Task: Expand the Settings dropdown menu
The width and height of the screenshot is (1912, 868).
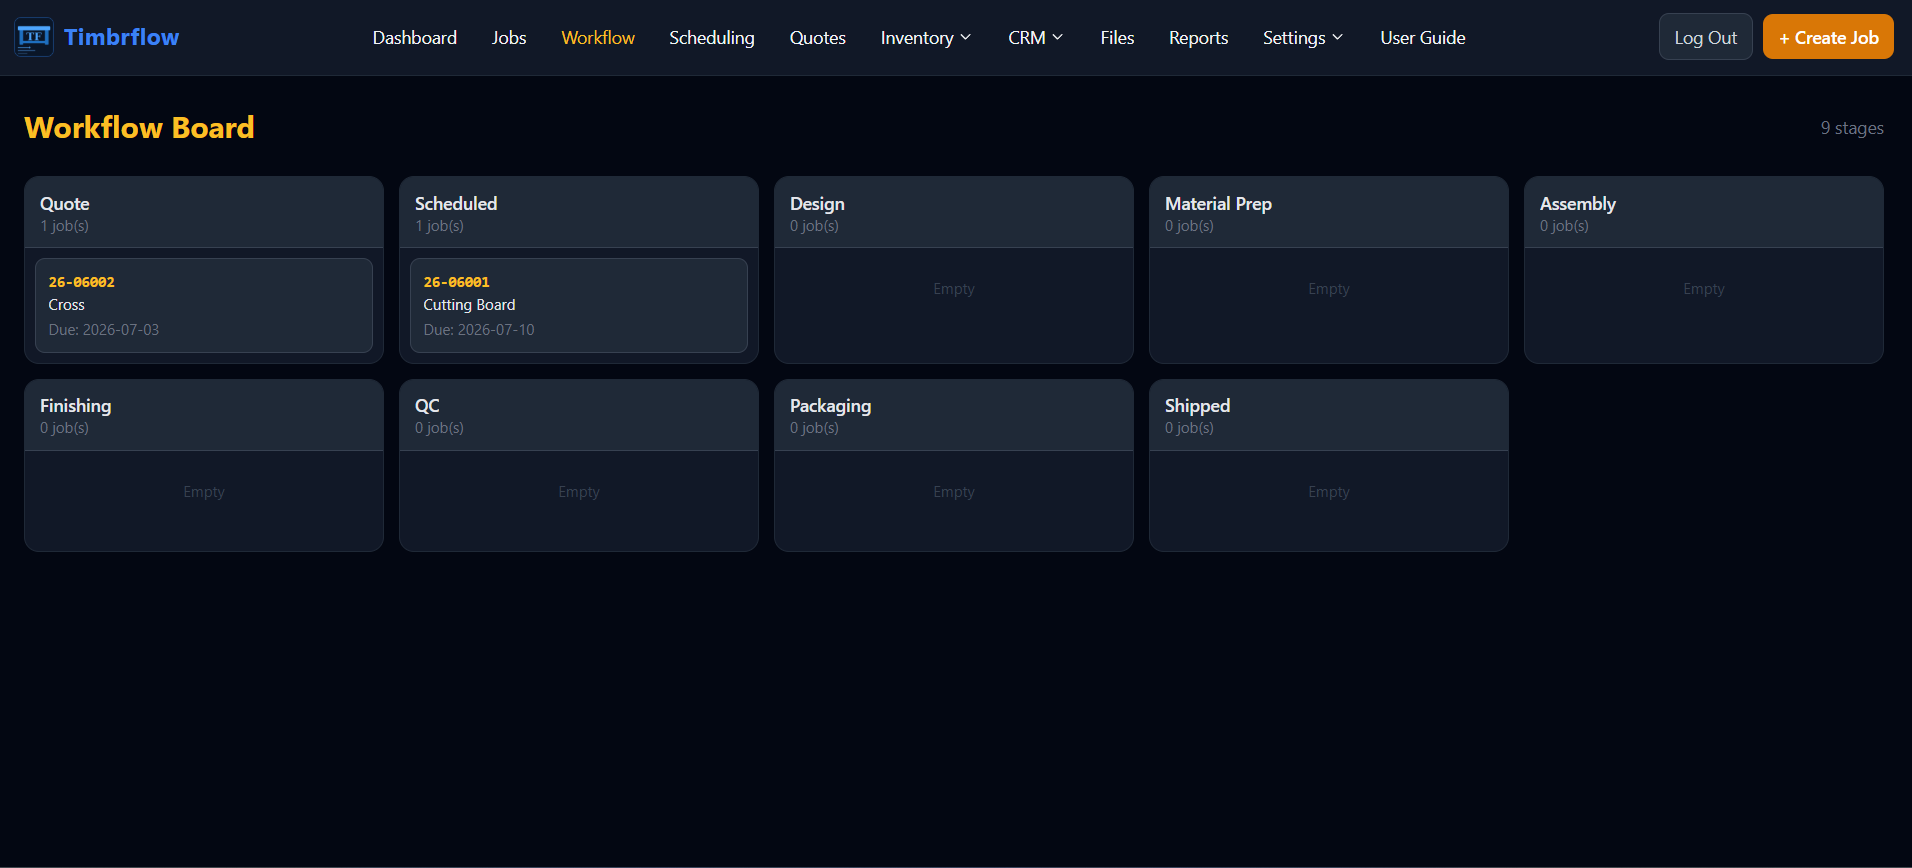Action: [1303, 38]
